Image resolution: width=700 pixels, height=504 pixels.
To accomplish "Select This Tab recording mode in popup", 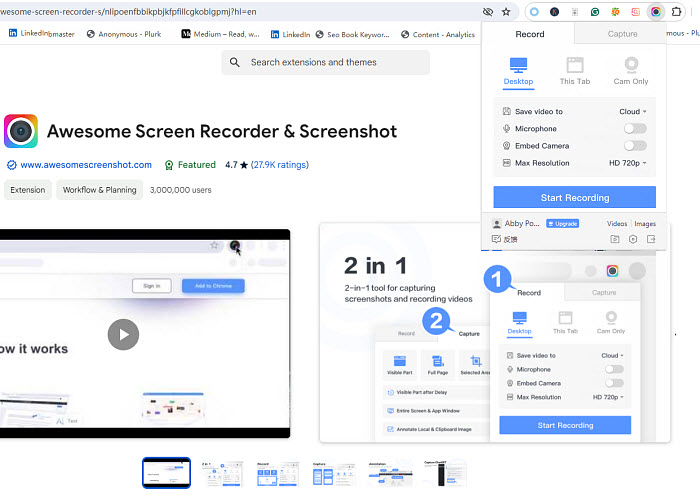I will (575, 71).
